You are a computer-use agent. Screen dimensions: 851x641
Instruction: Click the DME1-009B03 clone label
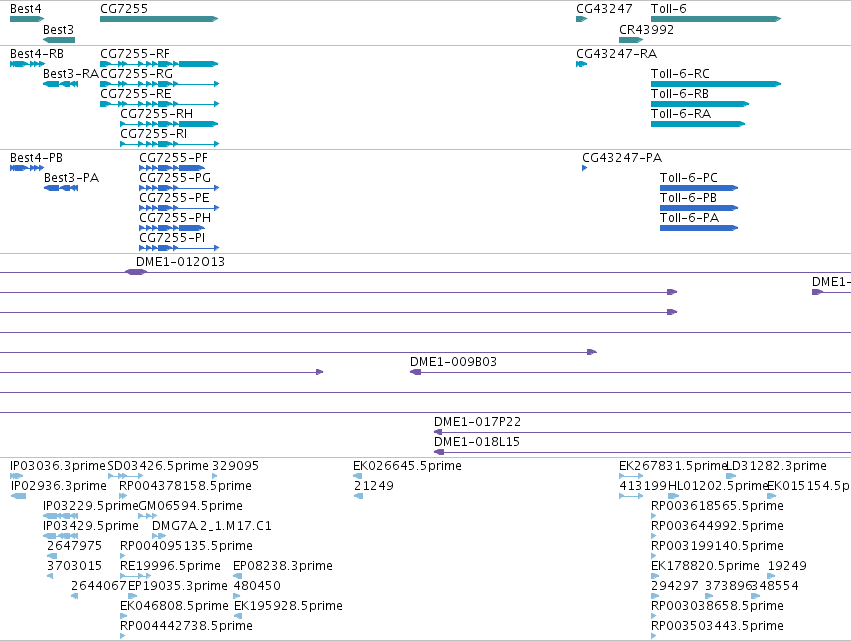453,361
